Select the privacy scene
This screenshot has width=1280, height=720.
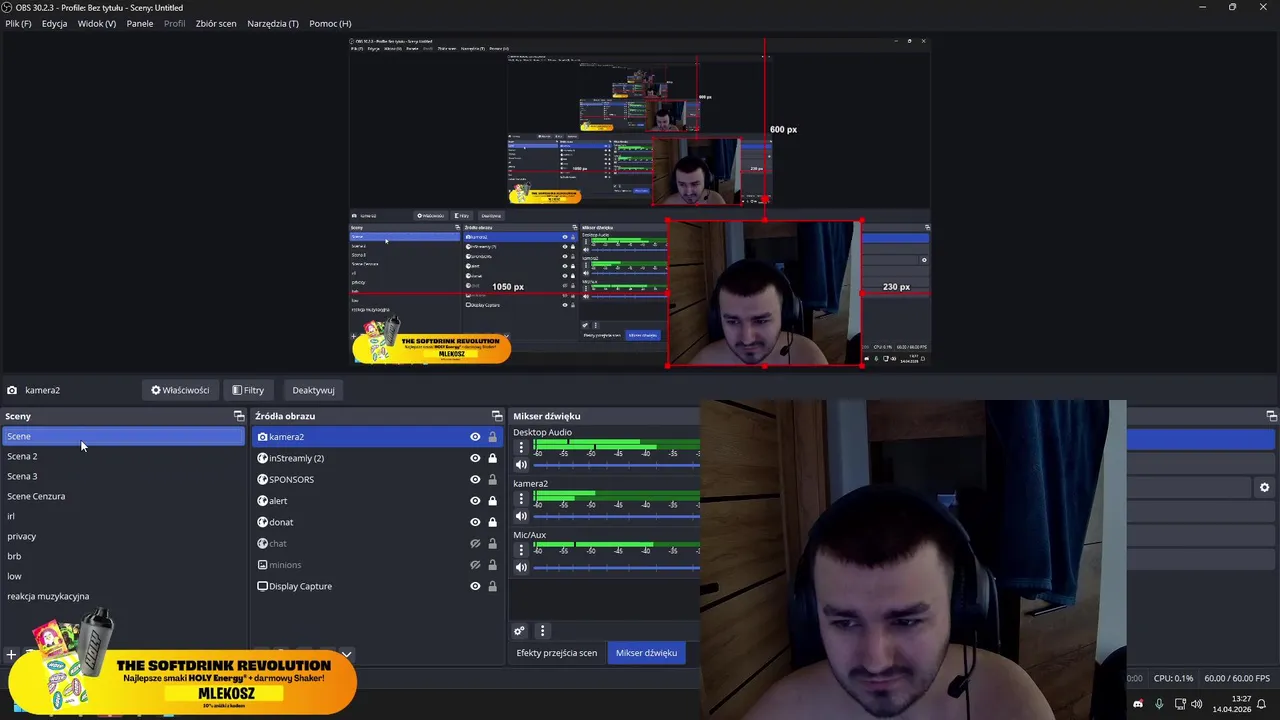pyautogui.click(x=123, y=536)
